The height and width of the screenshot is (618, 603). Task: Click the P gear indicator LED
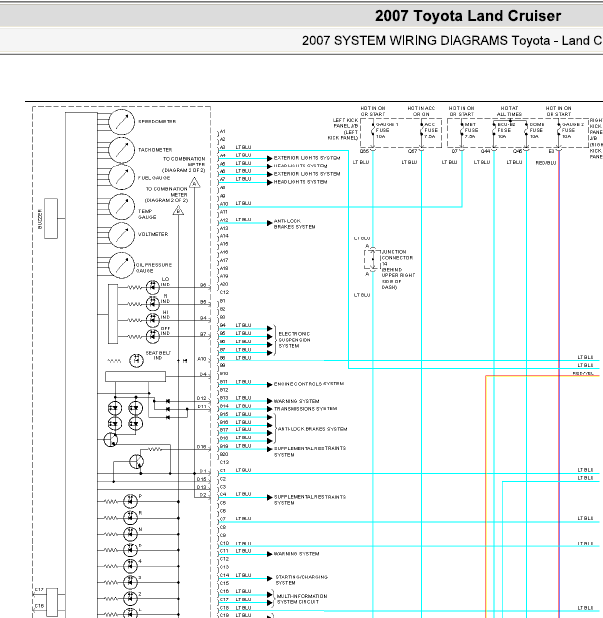tap(130, 501)
